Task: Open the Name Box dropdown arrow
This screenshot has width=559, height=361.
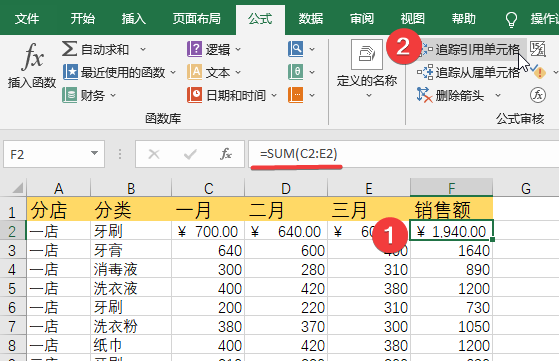Action: [94, 153]
